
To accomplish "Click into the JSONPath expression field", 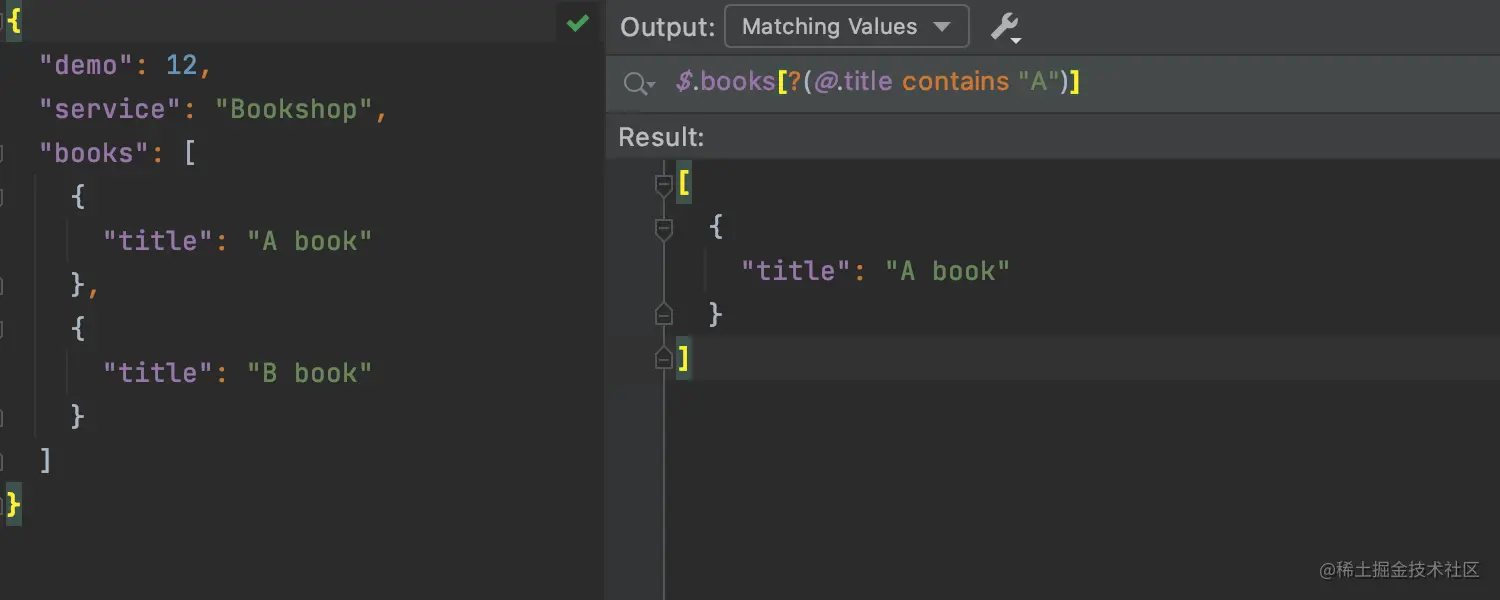I will pyautogui.click(x=1052, y=82).
